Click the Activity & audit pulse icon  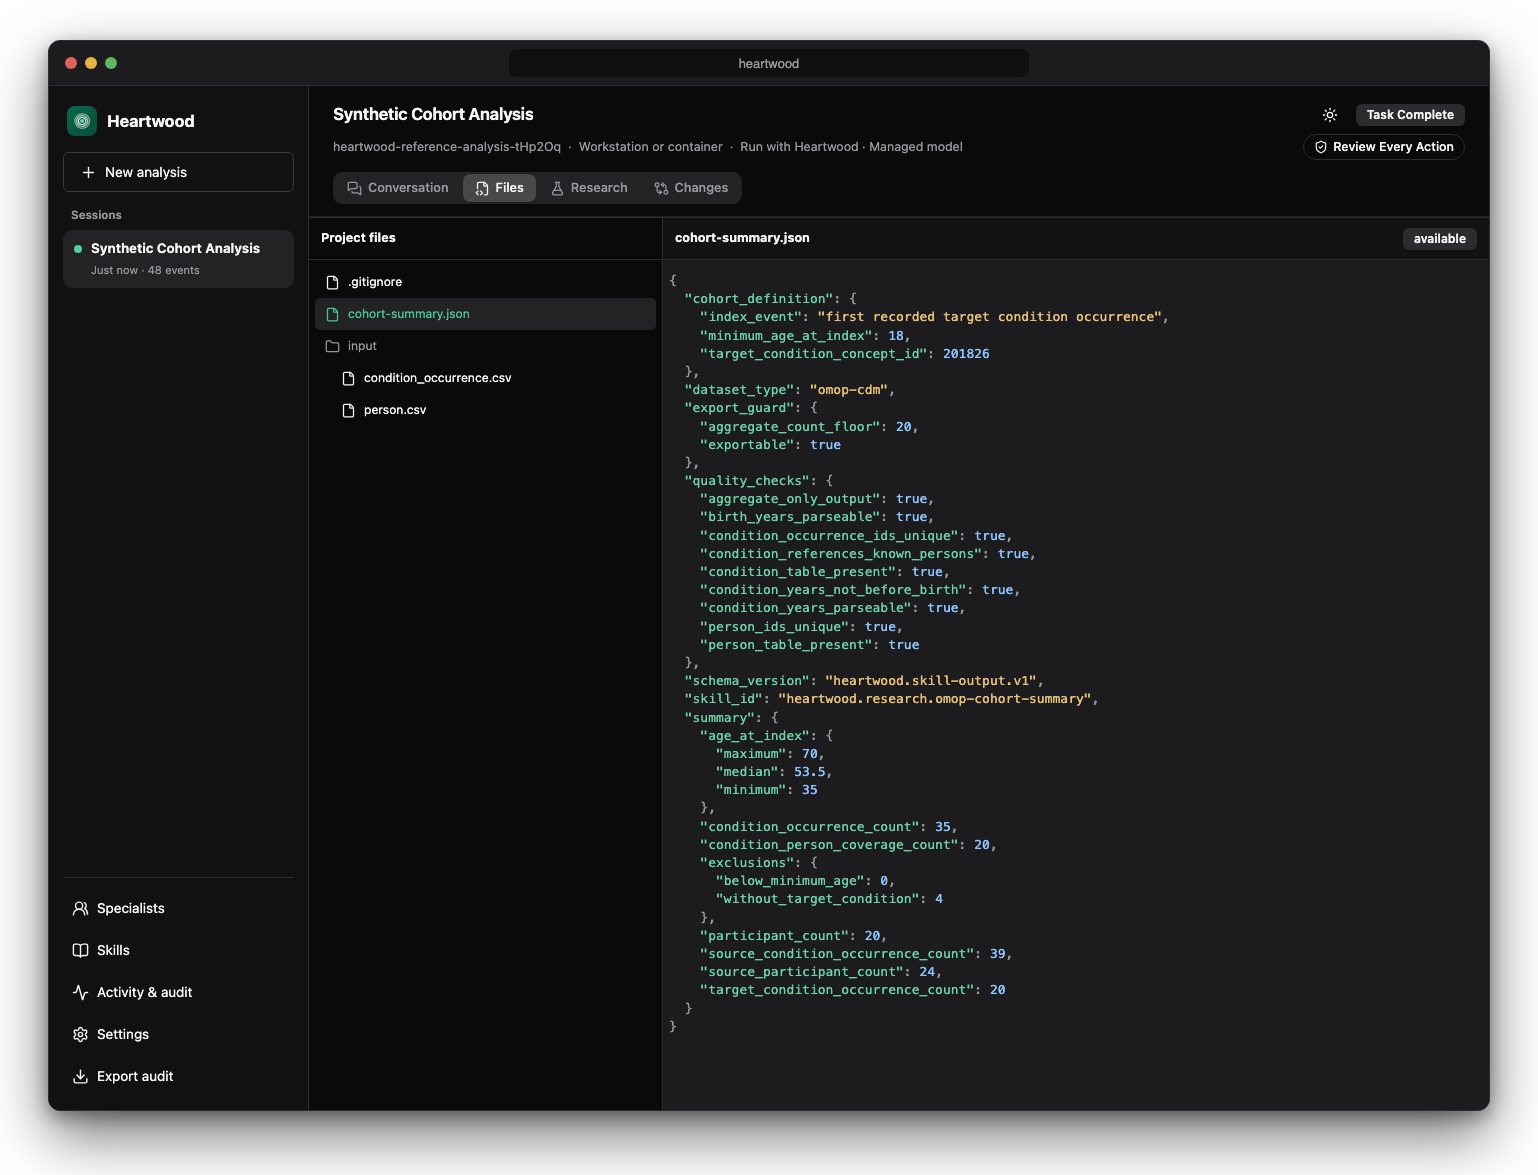81,992
